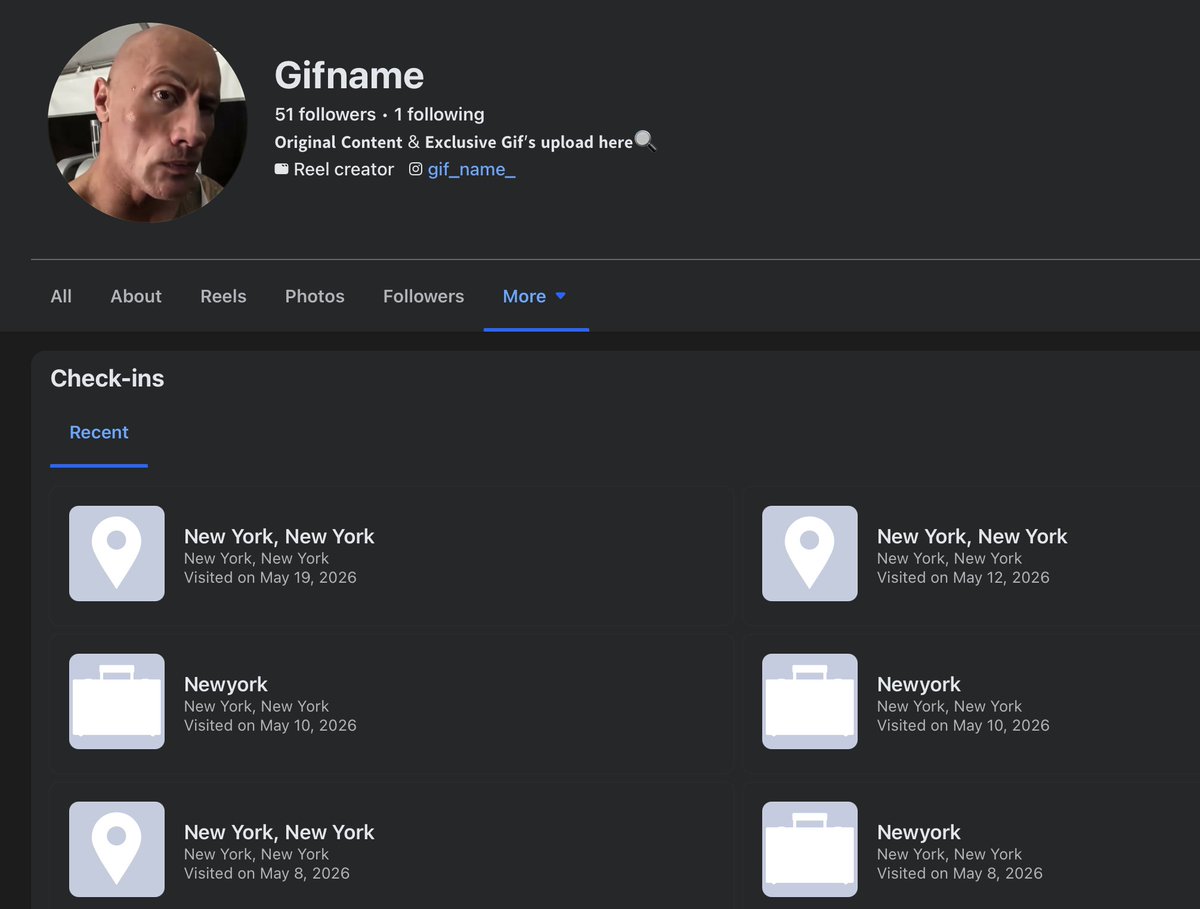
Task: Open New York, New York check-in from May 12
Action: [x=972, y=536]
